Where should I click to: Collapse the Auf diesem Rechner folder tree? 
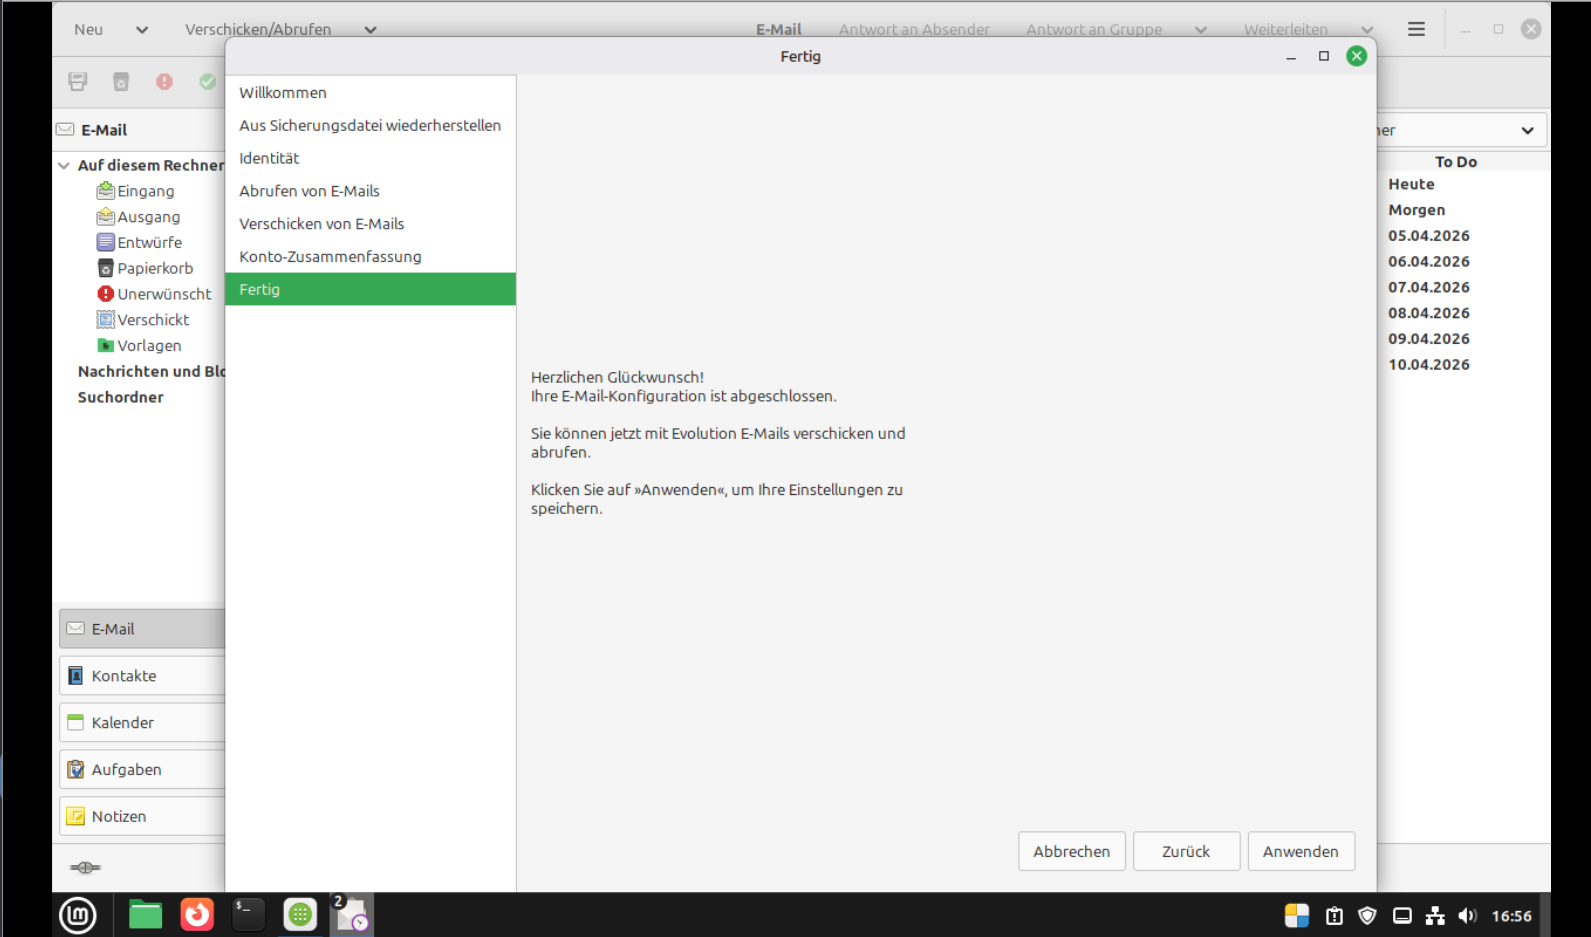tap(64, 165)
